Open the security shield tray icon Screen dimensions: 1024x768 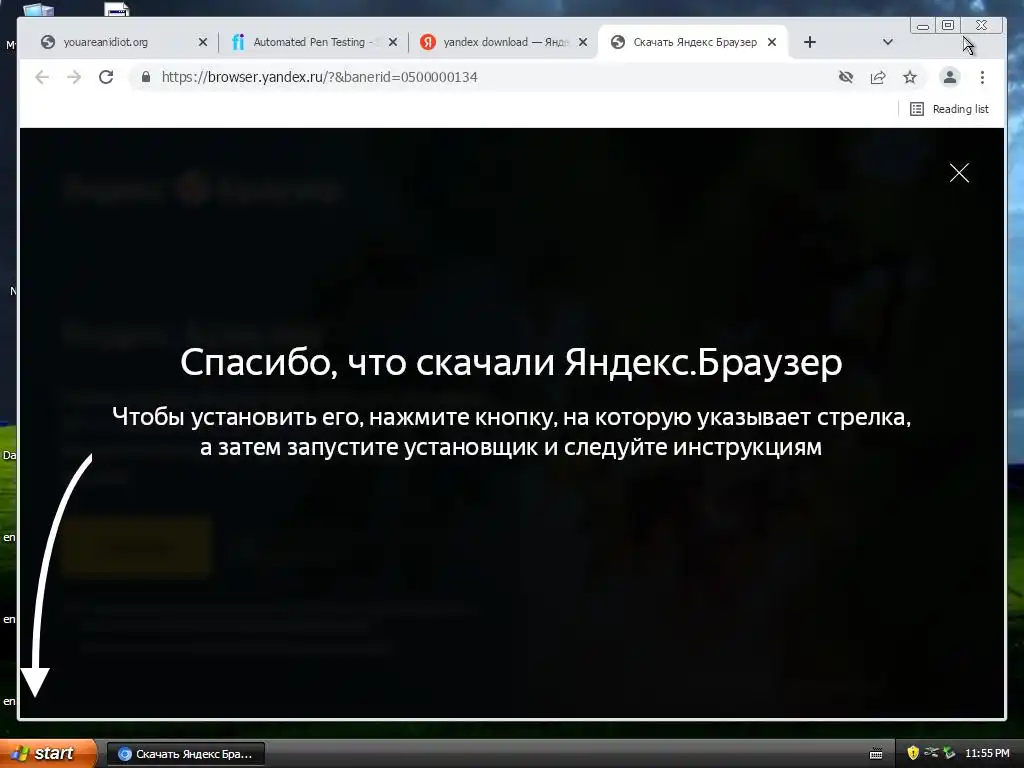(912, 753)
